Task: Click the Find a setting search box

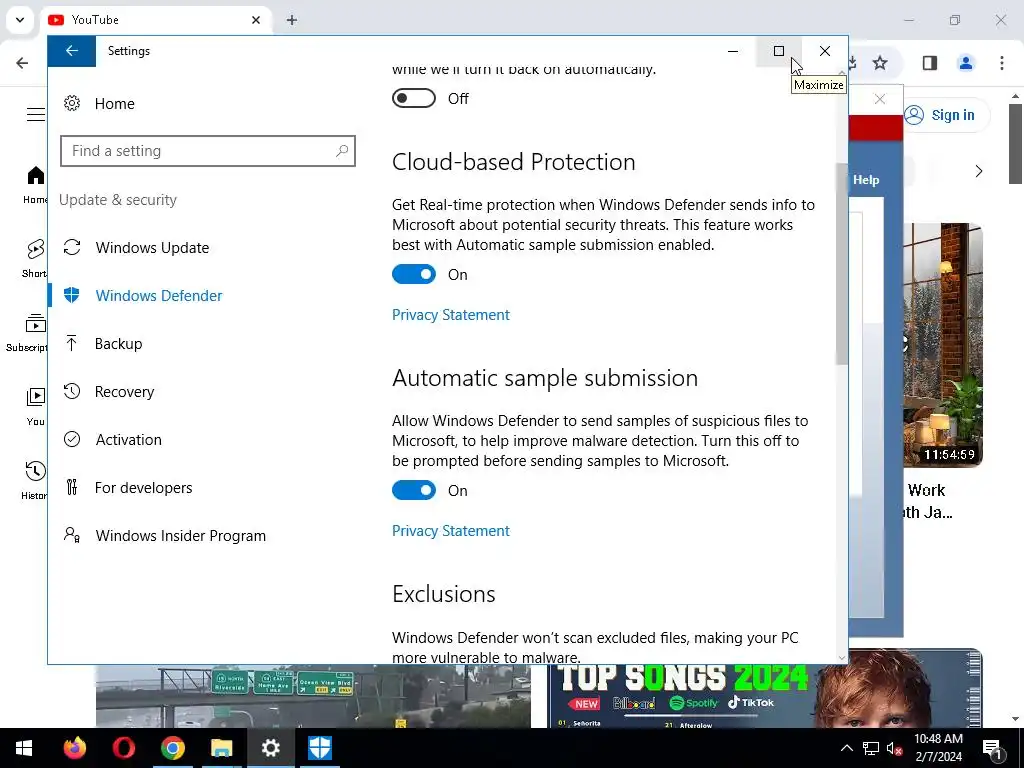Action: (x=208, y=151)
